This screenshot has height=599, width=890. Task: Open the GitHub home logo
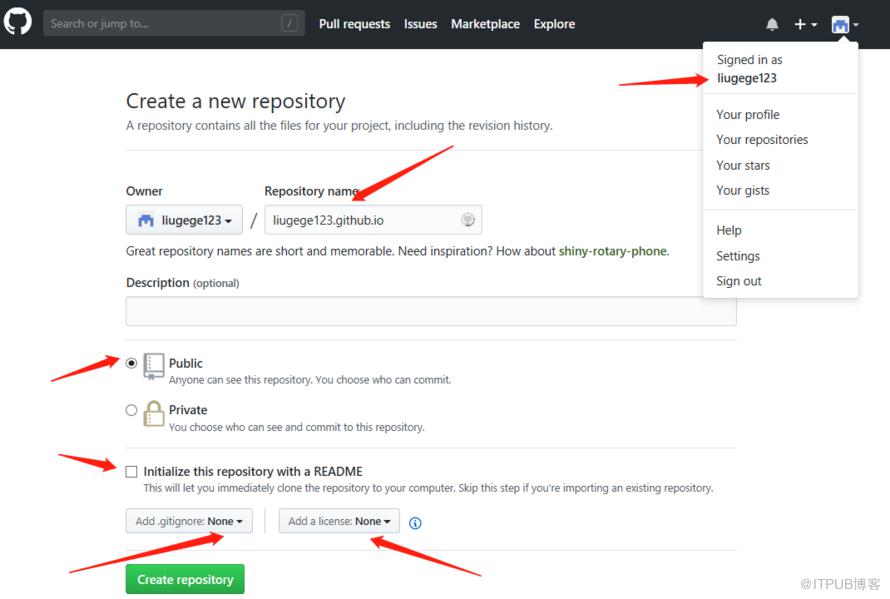point(18,23)
